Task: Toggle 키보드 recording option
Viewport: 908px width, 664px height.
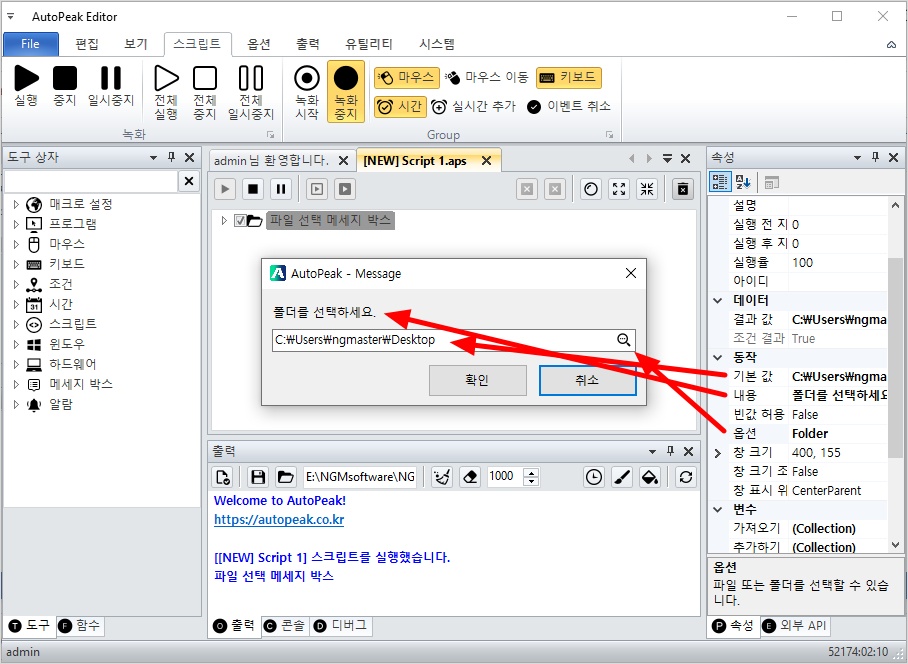Action: coord(569,77)
